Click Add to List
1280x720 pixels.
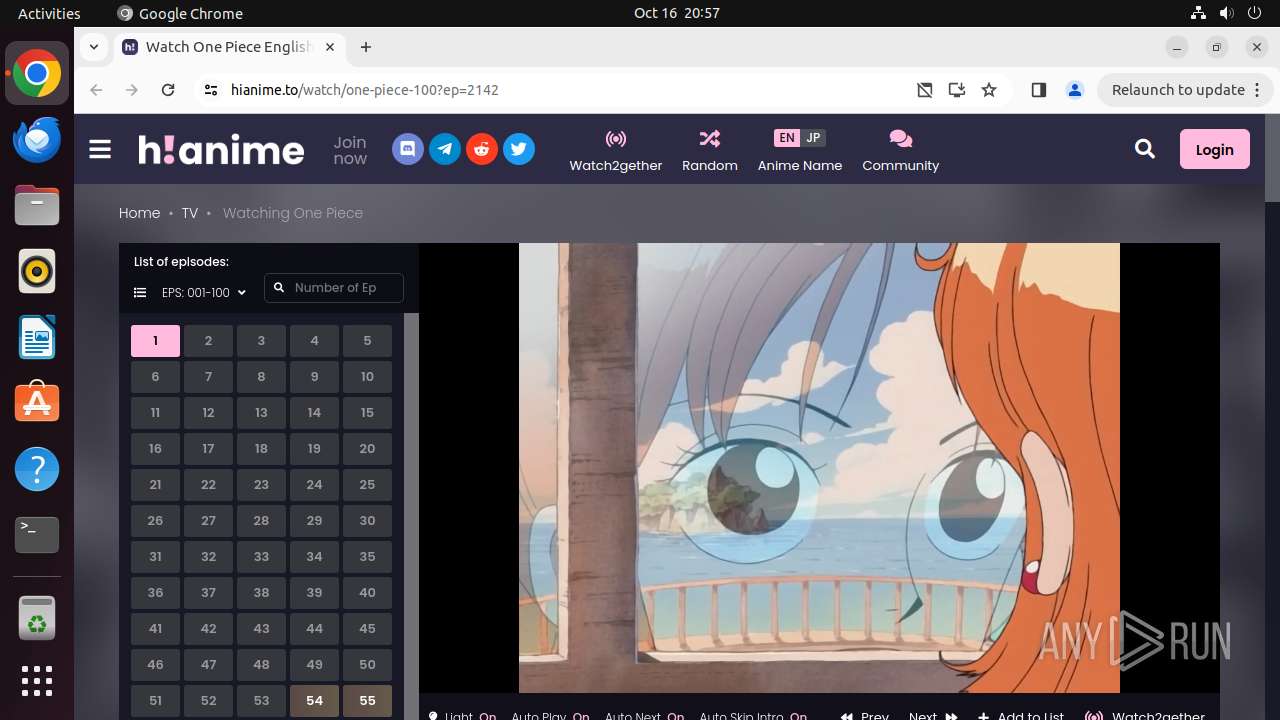coord(1021,715)
